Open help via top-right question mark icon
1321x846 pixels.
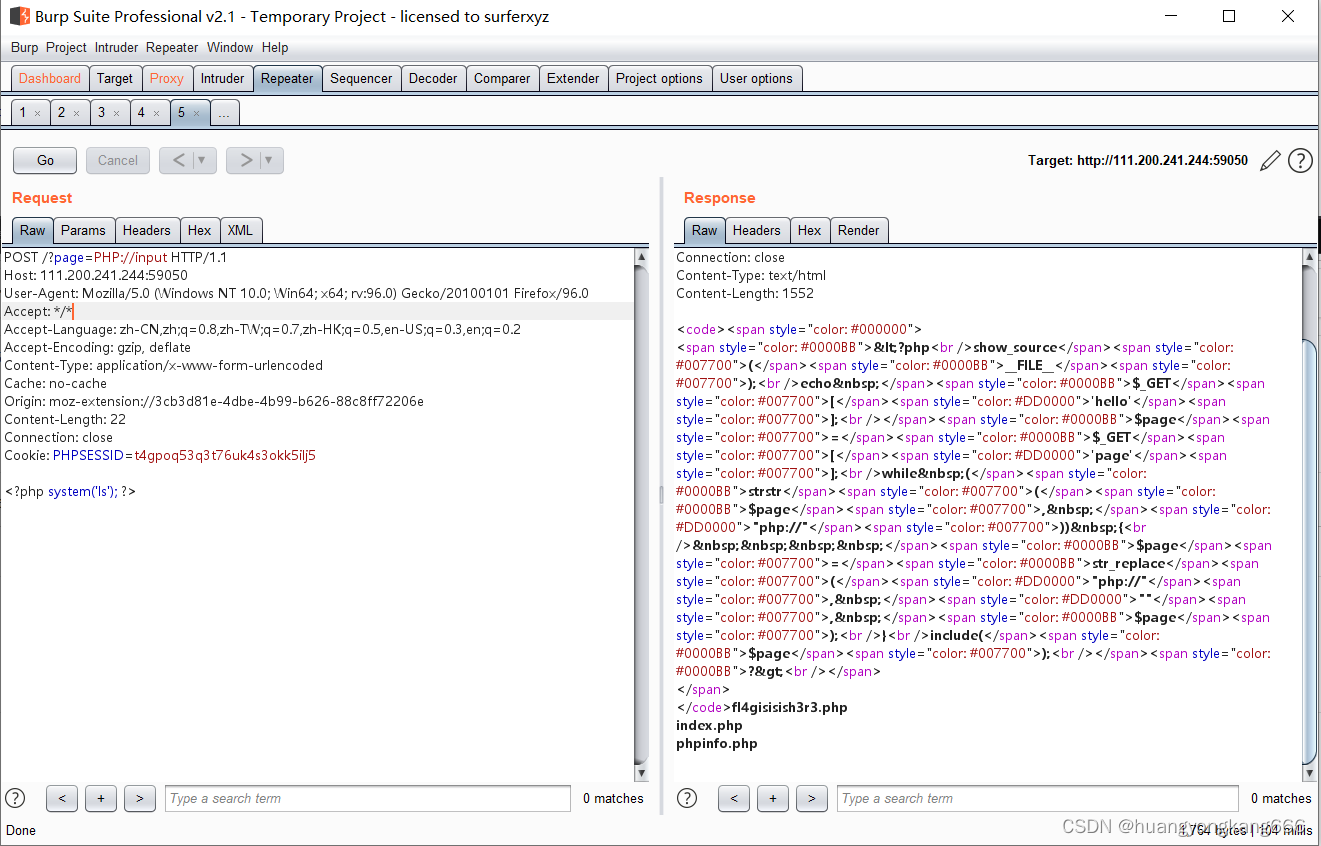point(1300,160)
